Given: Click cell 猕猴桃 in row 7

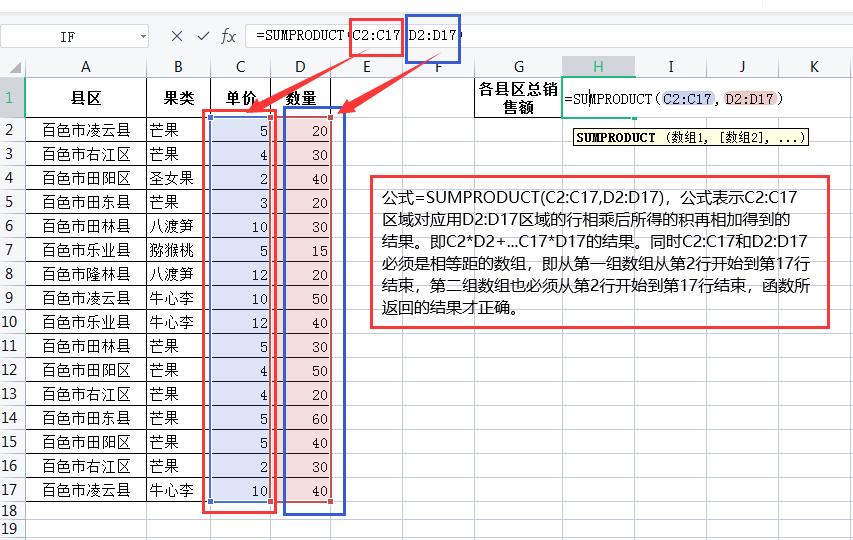Looking at the screenshot, I should [x=178, y=250].
